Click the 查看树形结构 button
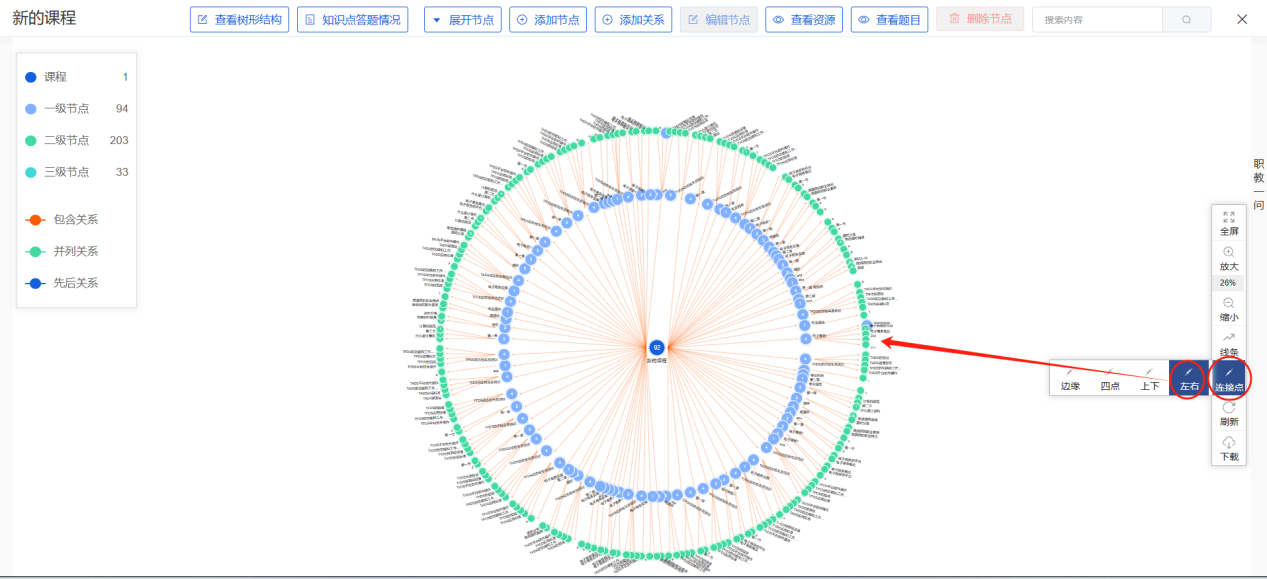 point(239,20)
